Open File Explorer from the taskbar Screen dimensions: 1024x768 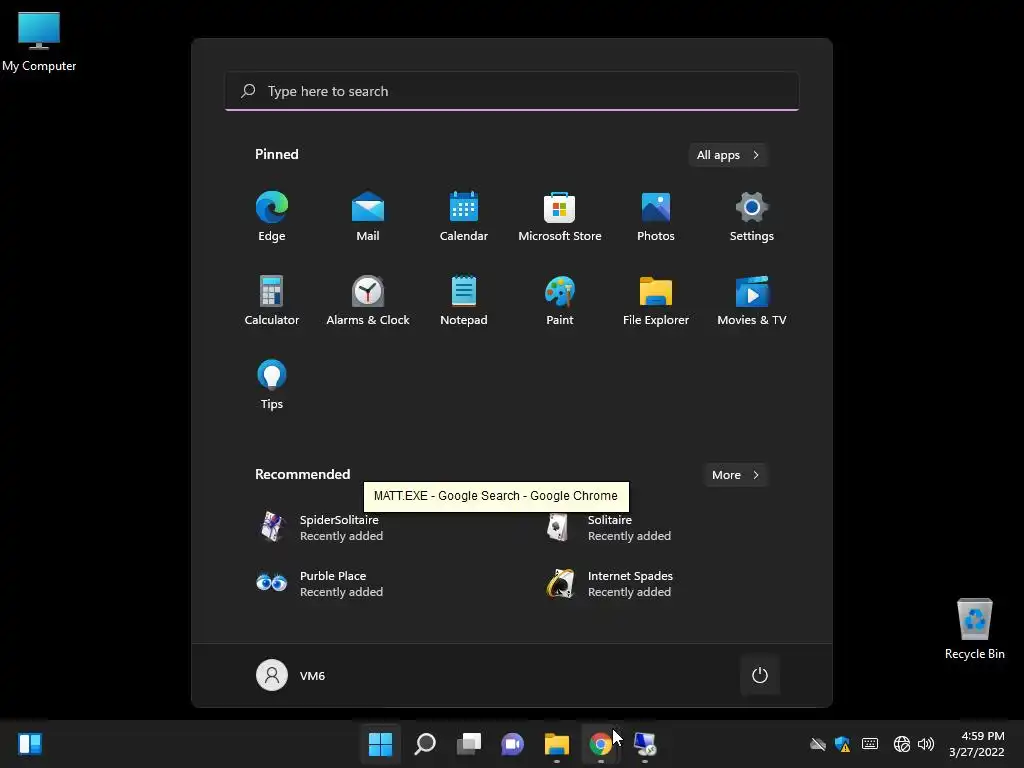[x=556, y=743]
